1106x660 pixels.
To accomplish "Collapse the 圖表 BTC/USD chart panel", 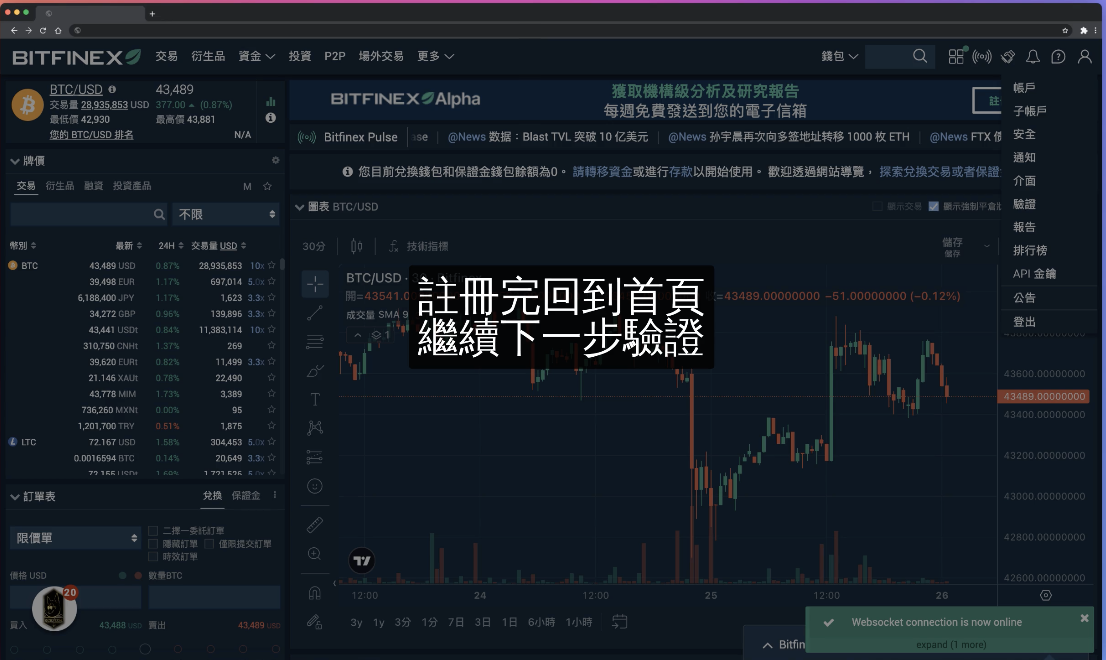I will click(300, 207).
